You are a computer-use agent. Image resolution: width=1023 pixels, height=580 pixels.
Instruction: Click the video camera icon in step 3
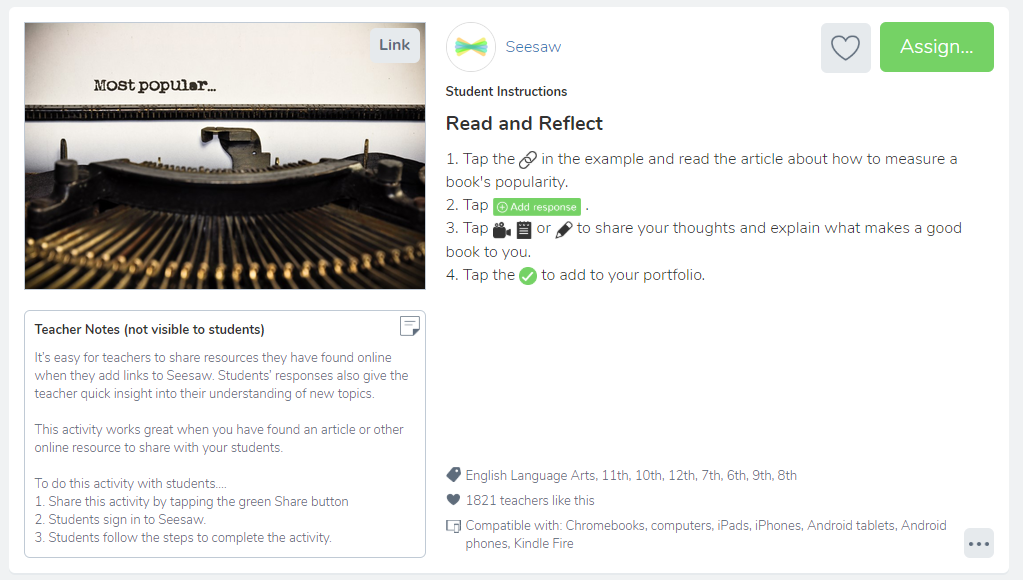tap(502, 230)
